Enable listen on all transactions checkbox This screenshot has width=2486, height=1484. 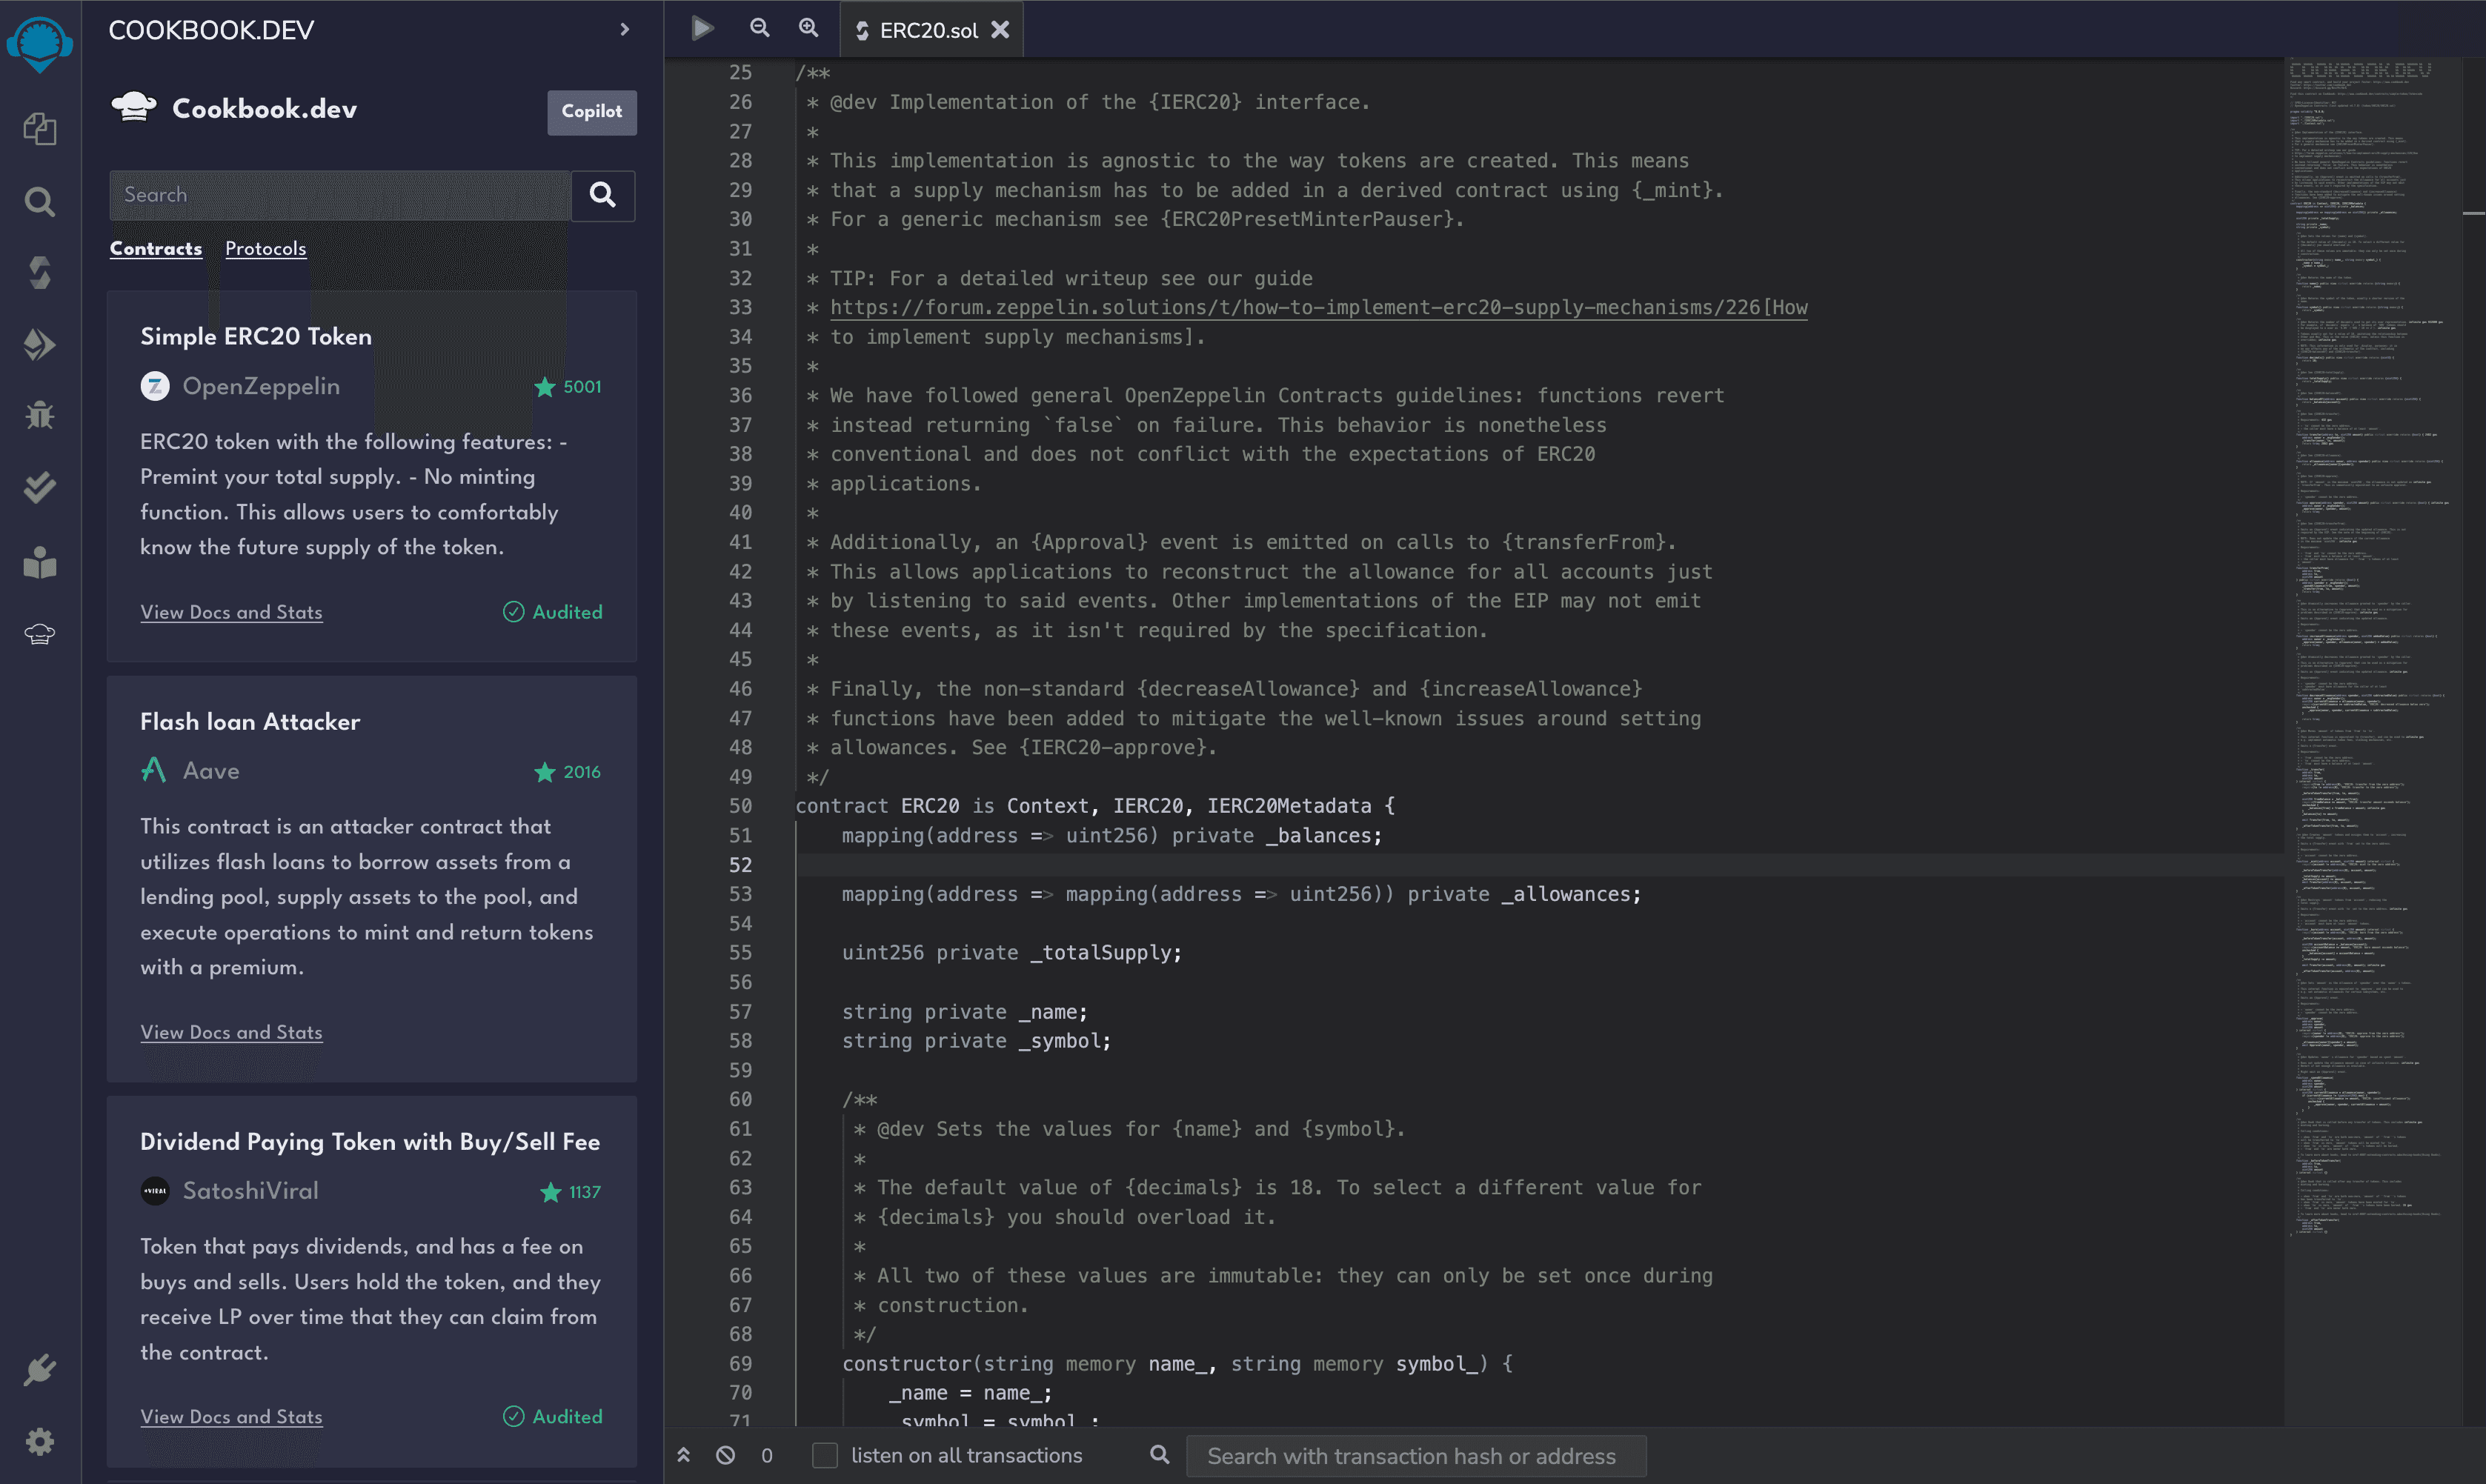coord(824,1455)
